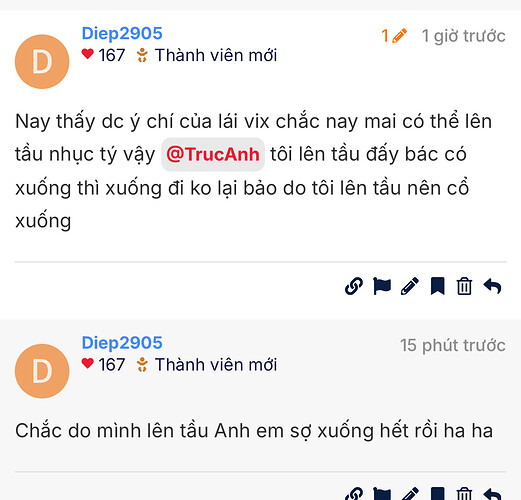This screenshot has height=500, width=521.
Task: Open Diep2905 username on first post
Action: tap(122, 33)
